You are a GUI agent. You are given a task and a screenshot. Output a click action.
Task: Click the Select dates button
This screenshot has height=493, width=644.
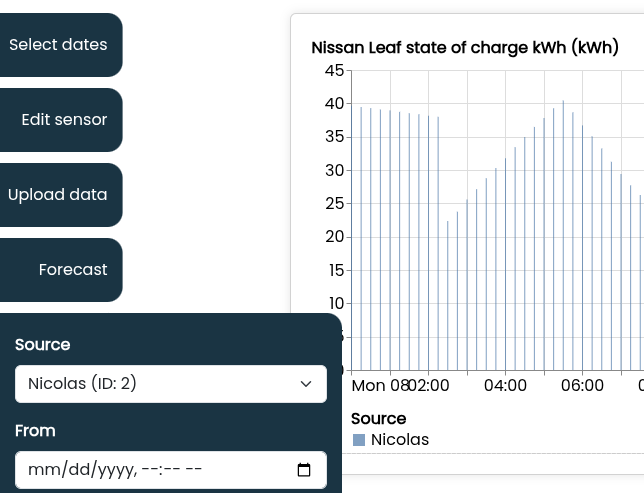click(x=58, y=45)
